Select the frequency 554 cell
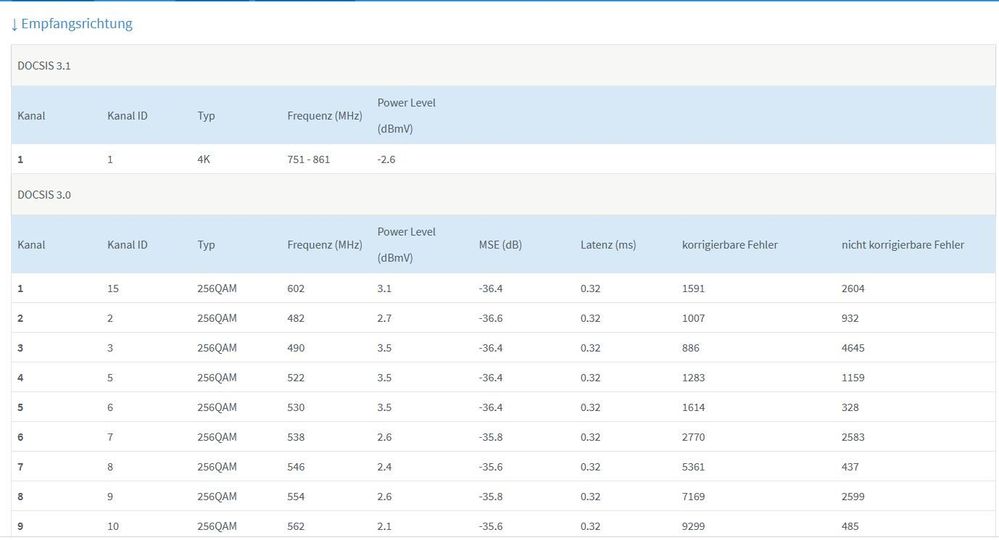This screenshot has height=540, width=999. tap(296, 497)
